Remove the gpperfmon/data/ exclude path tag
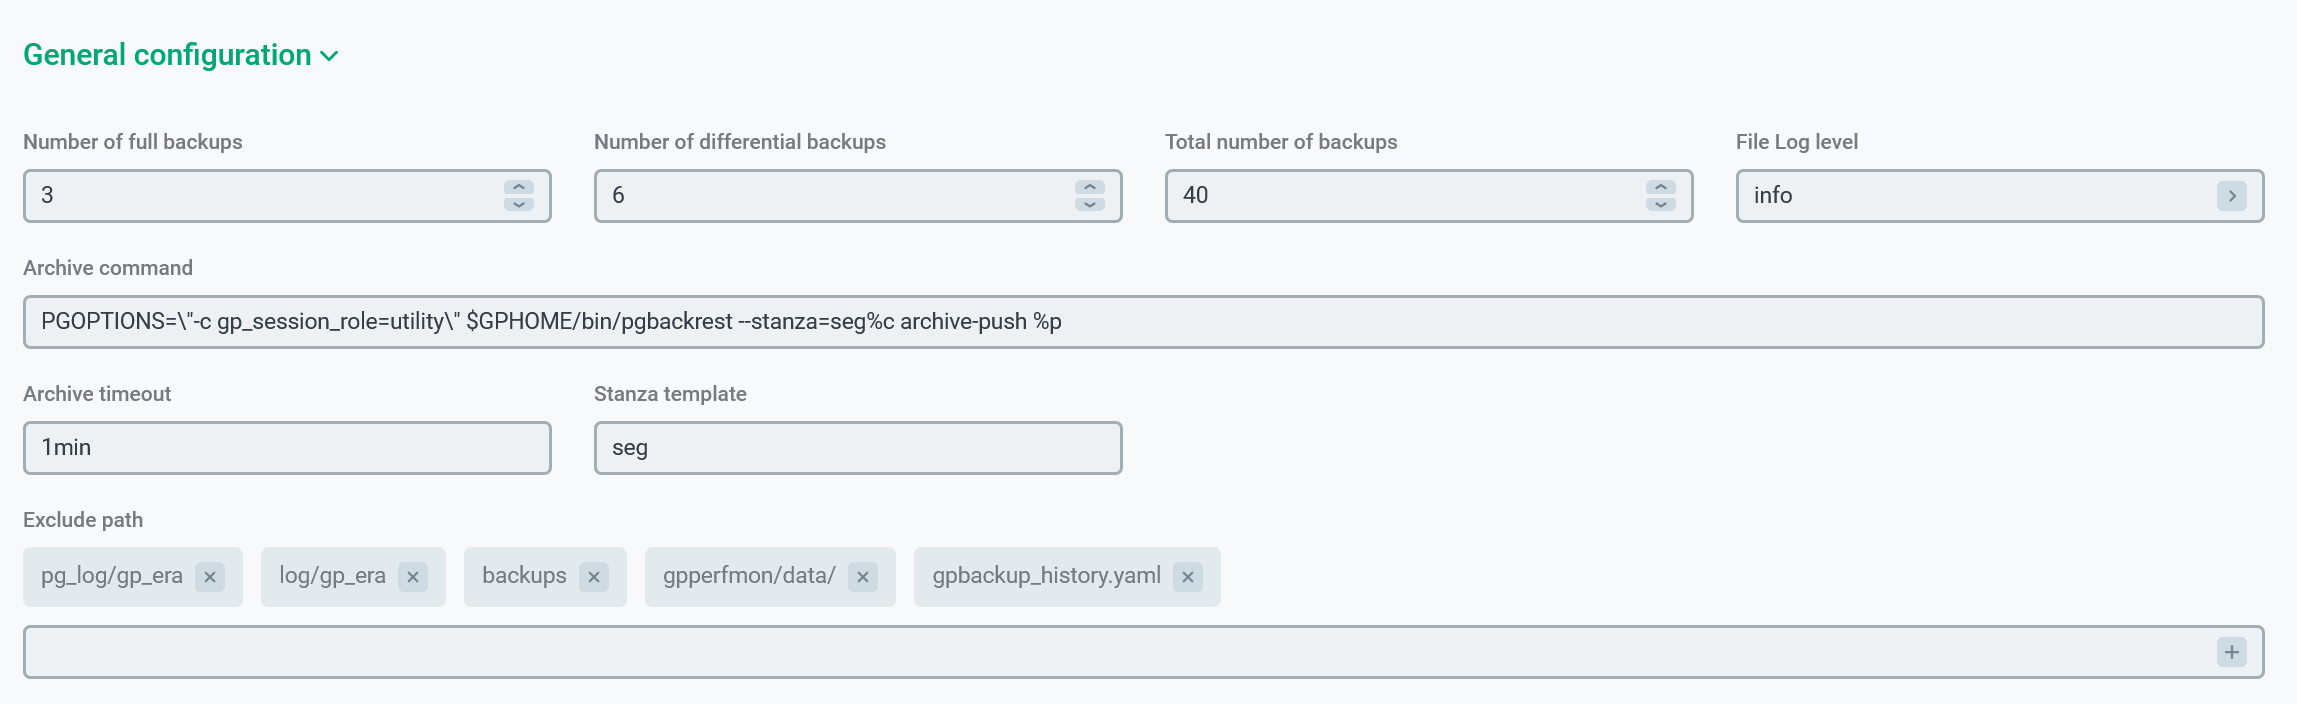 point(863,577)
